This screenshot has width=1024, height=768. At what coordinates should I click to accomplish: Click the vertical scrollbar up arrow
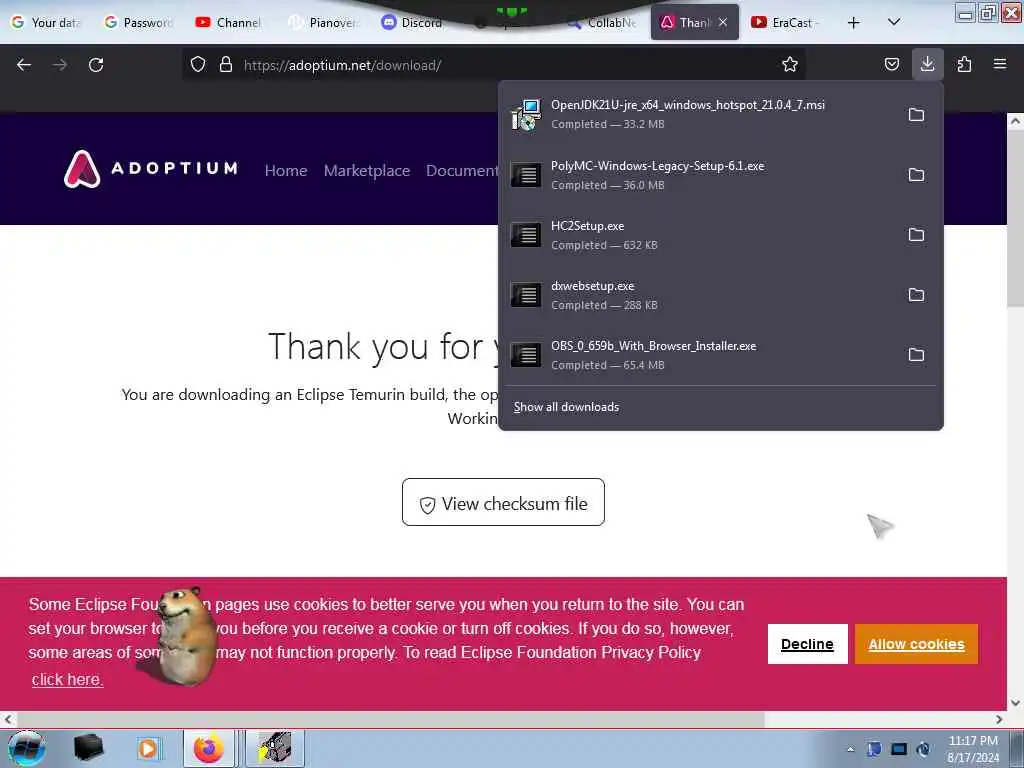1015,121
